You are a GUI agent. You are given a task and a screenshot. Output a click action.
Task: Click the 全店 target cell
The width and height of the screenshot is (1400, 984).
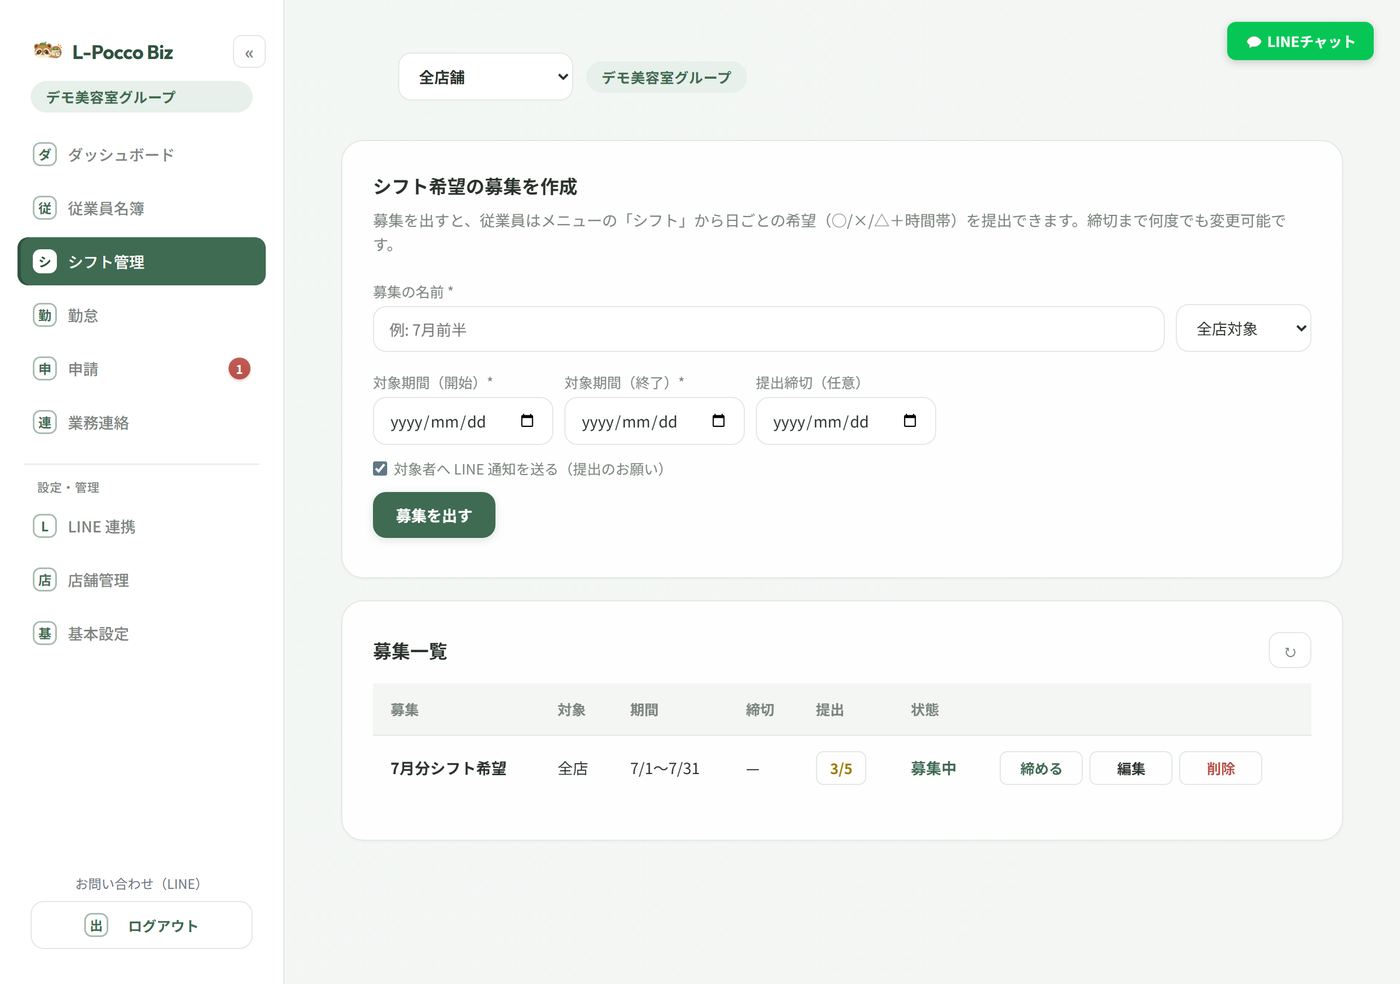[x=573, y=768]
